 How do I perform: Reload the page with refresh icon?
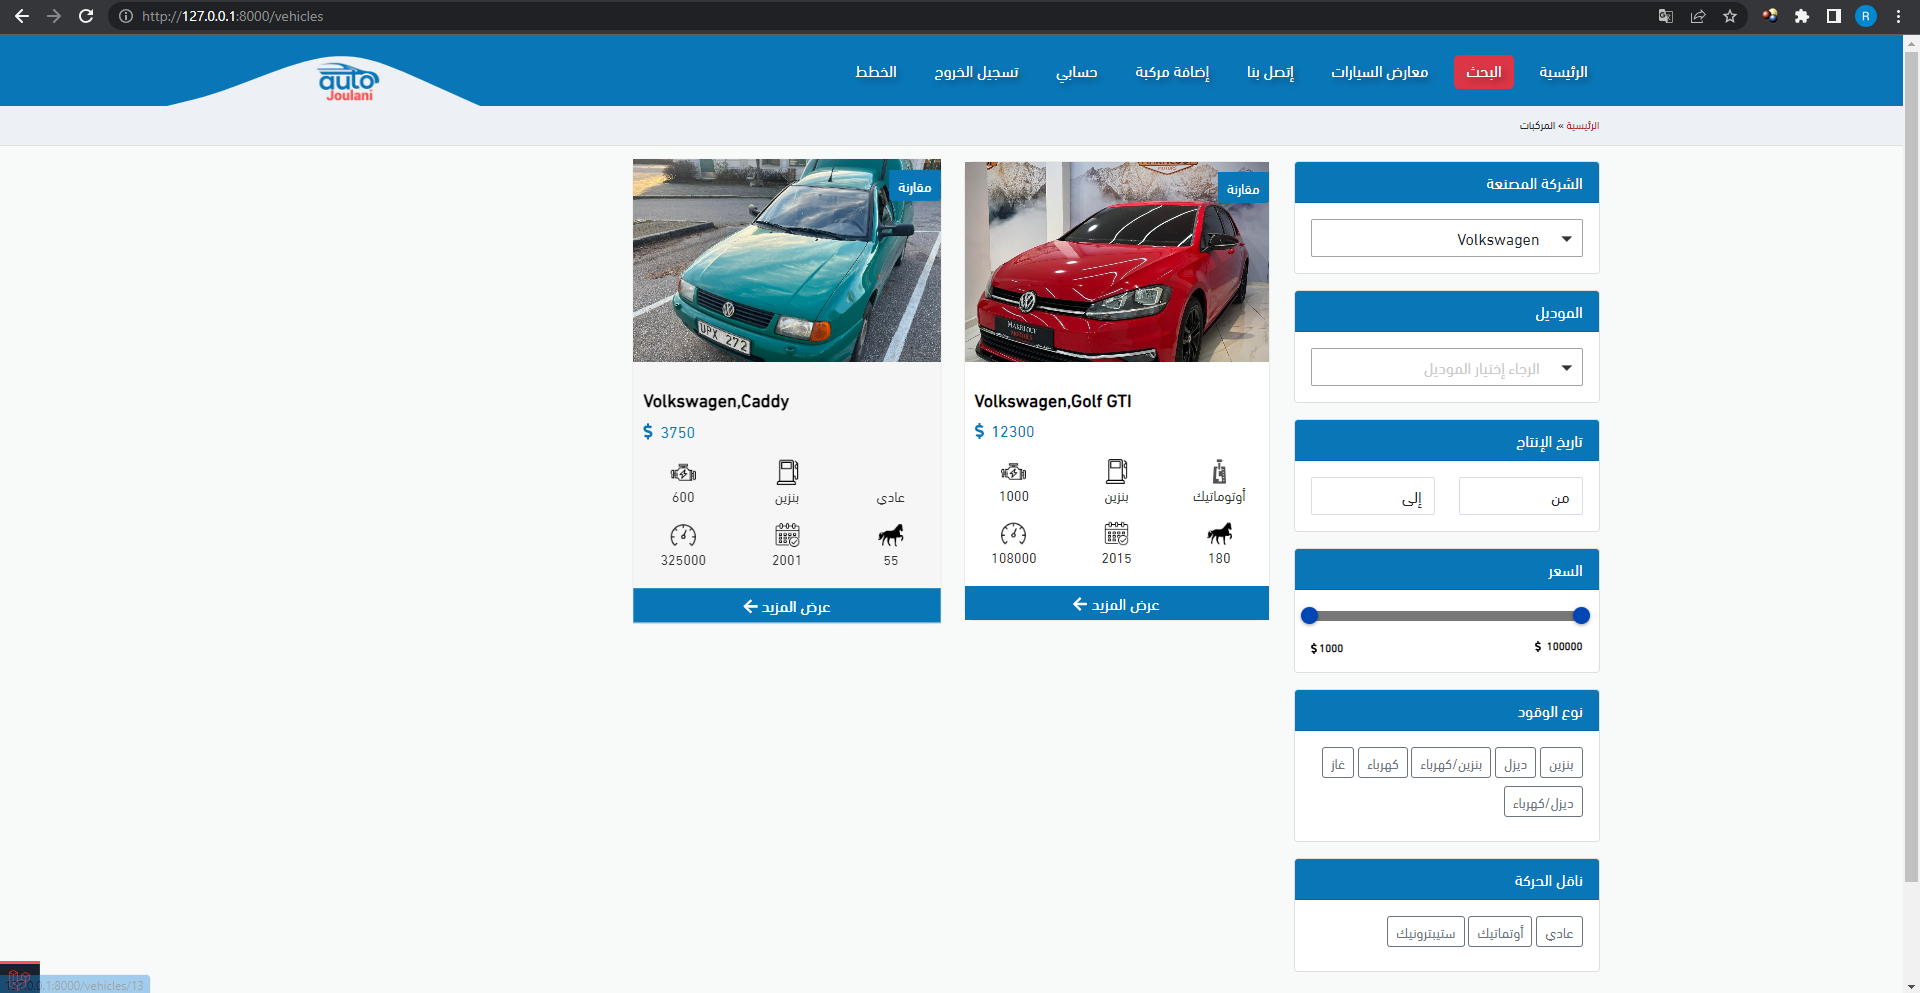pos(86,16)
